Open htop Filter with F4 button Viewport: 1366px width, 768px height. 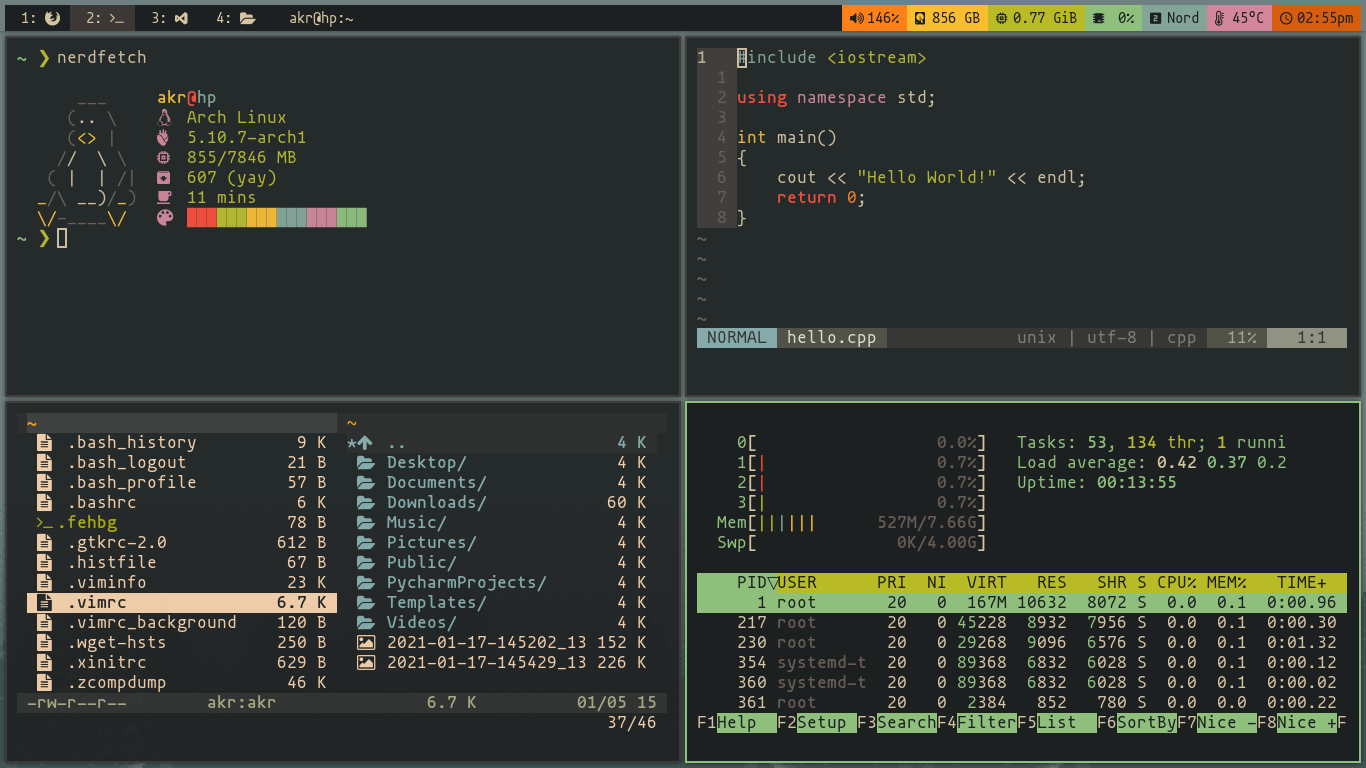[976, 722]
